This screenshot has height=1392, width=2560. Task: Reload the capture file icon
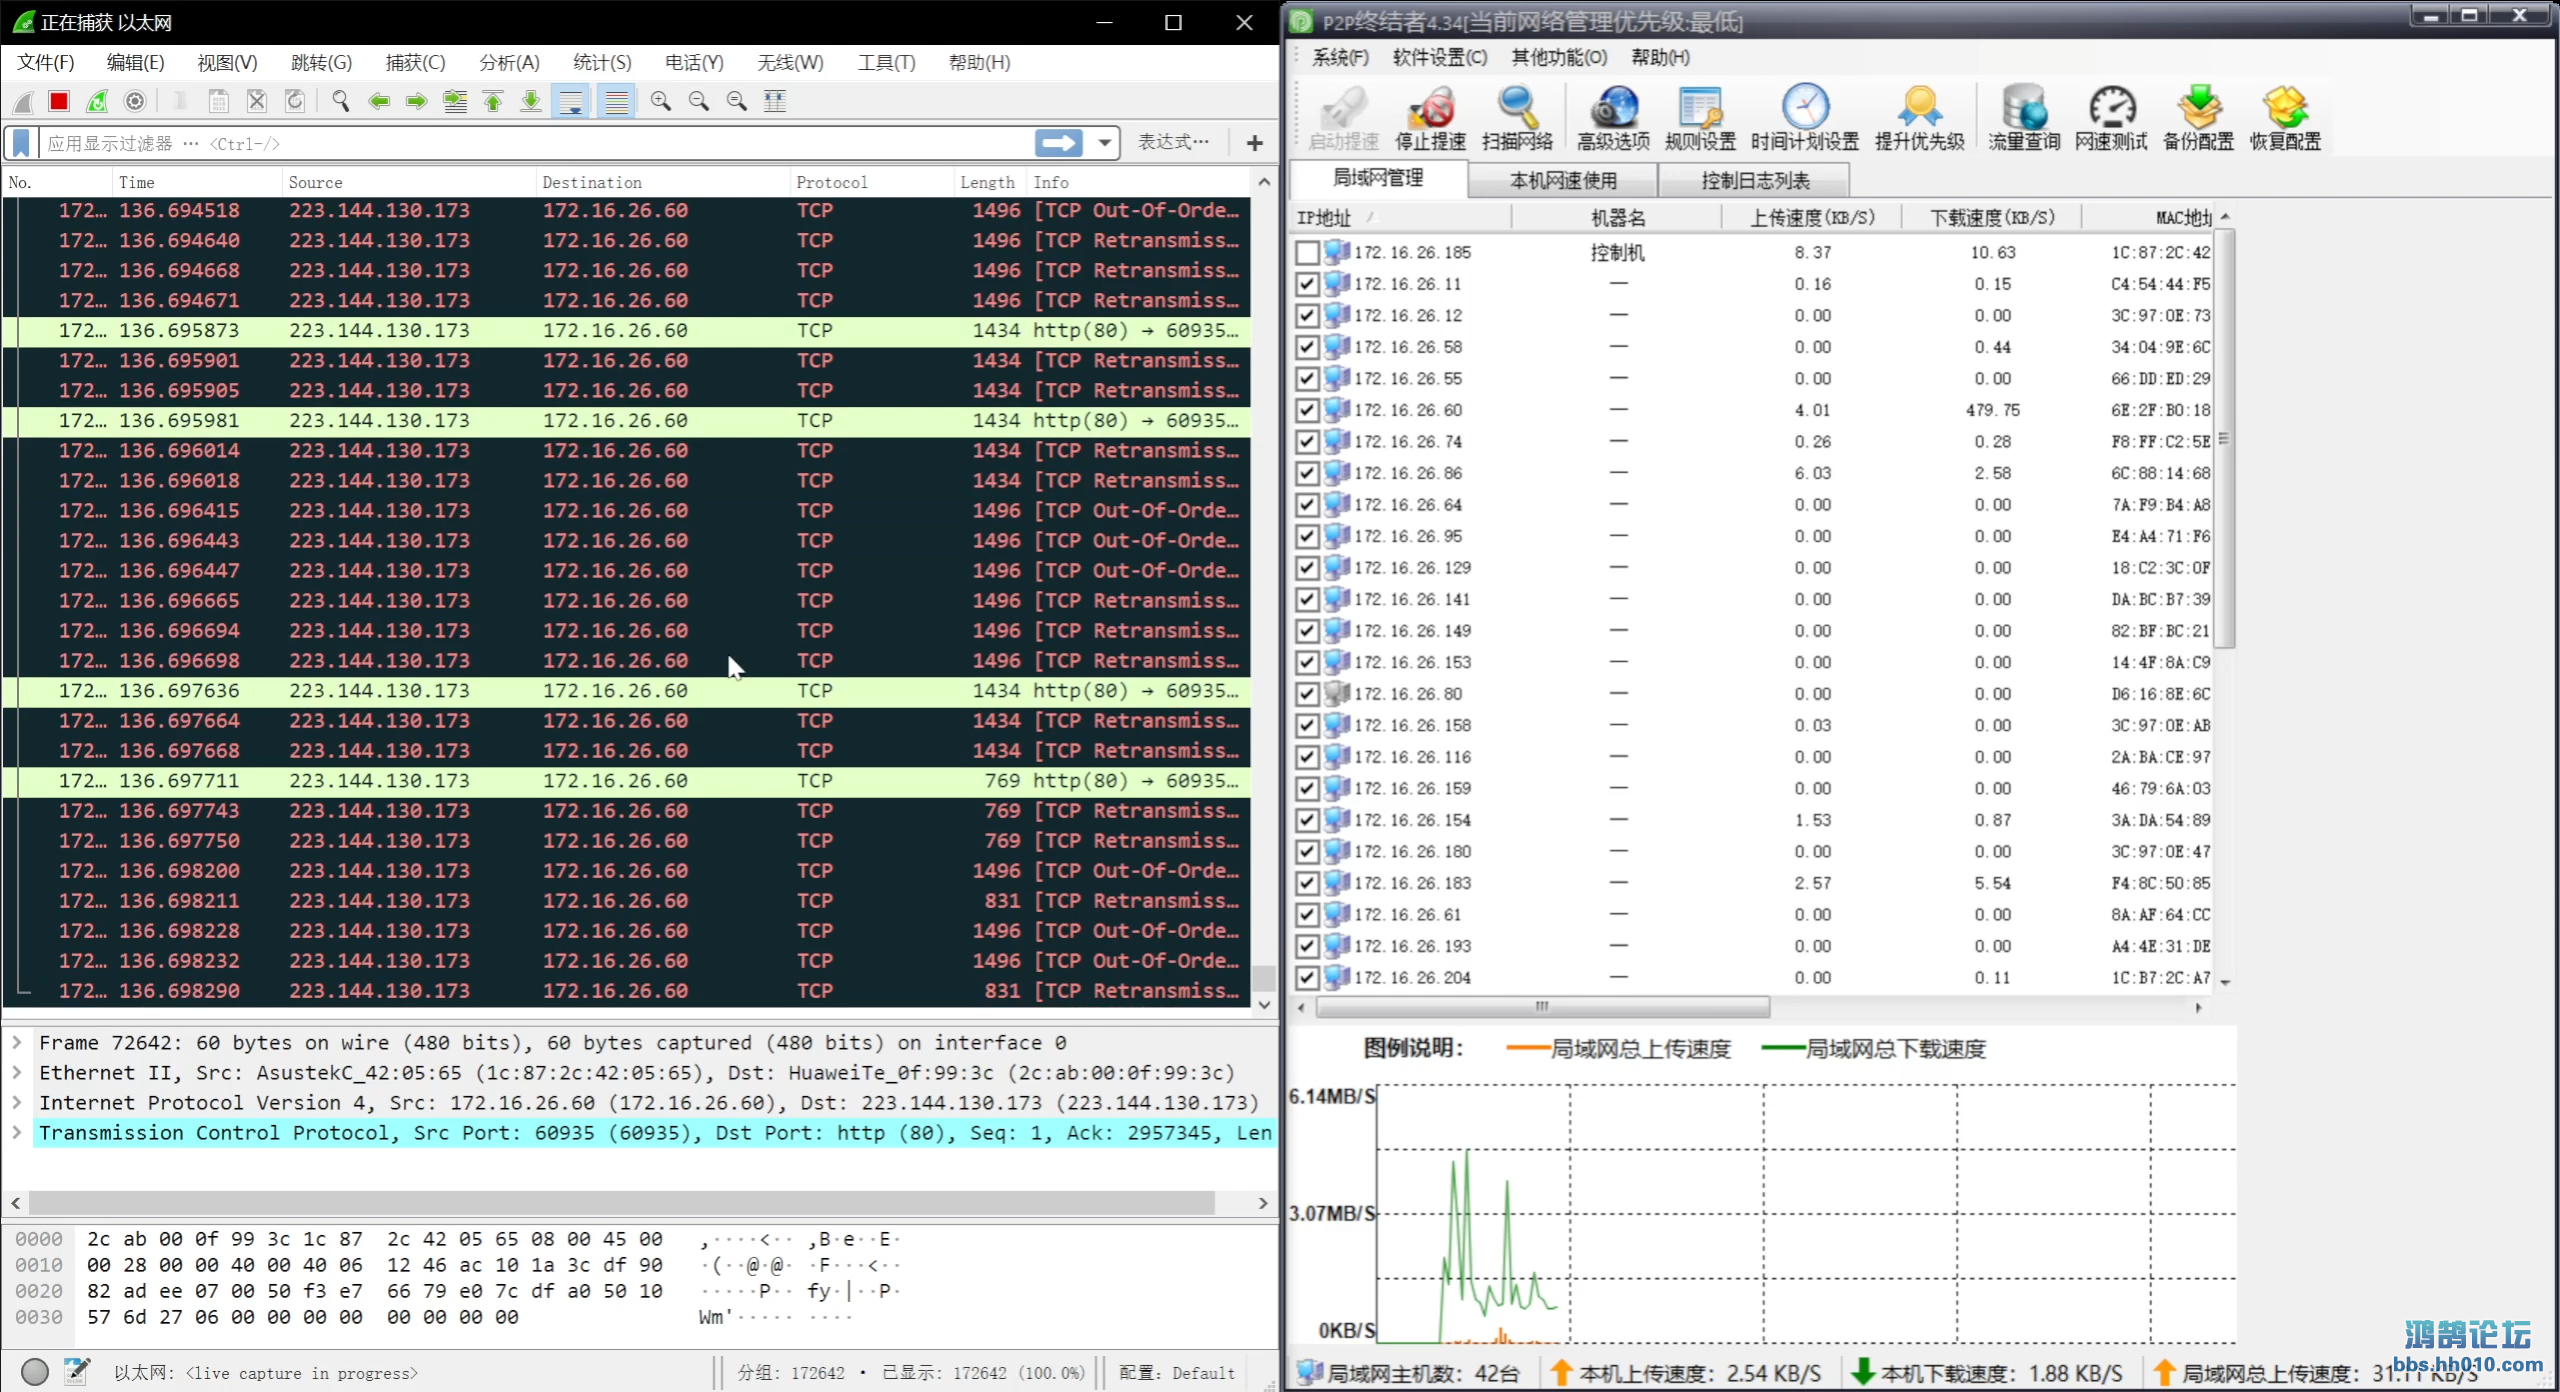tap(295, 101)
